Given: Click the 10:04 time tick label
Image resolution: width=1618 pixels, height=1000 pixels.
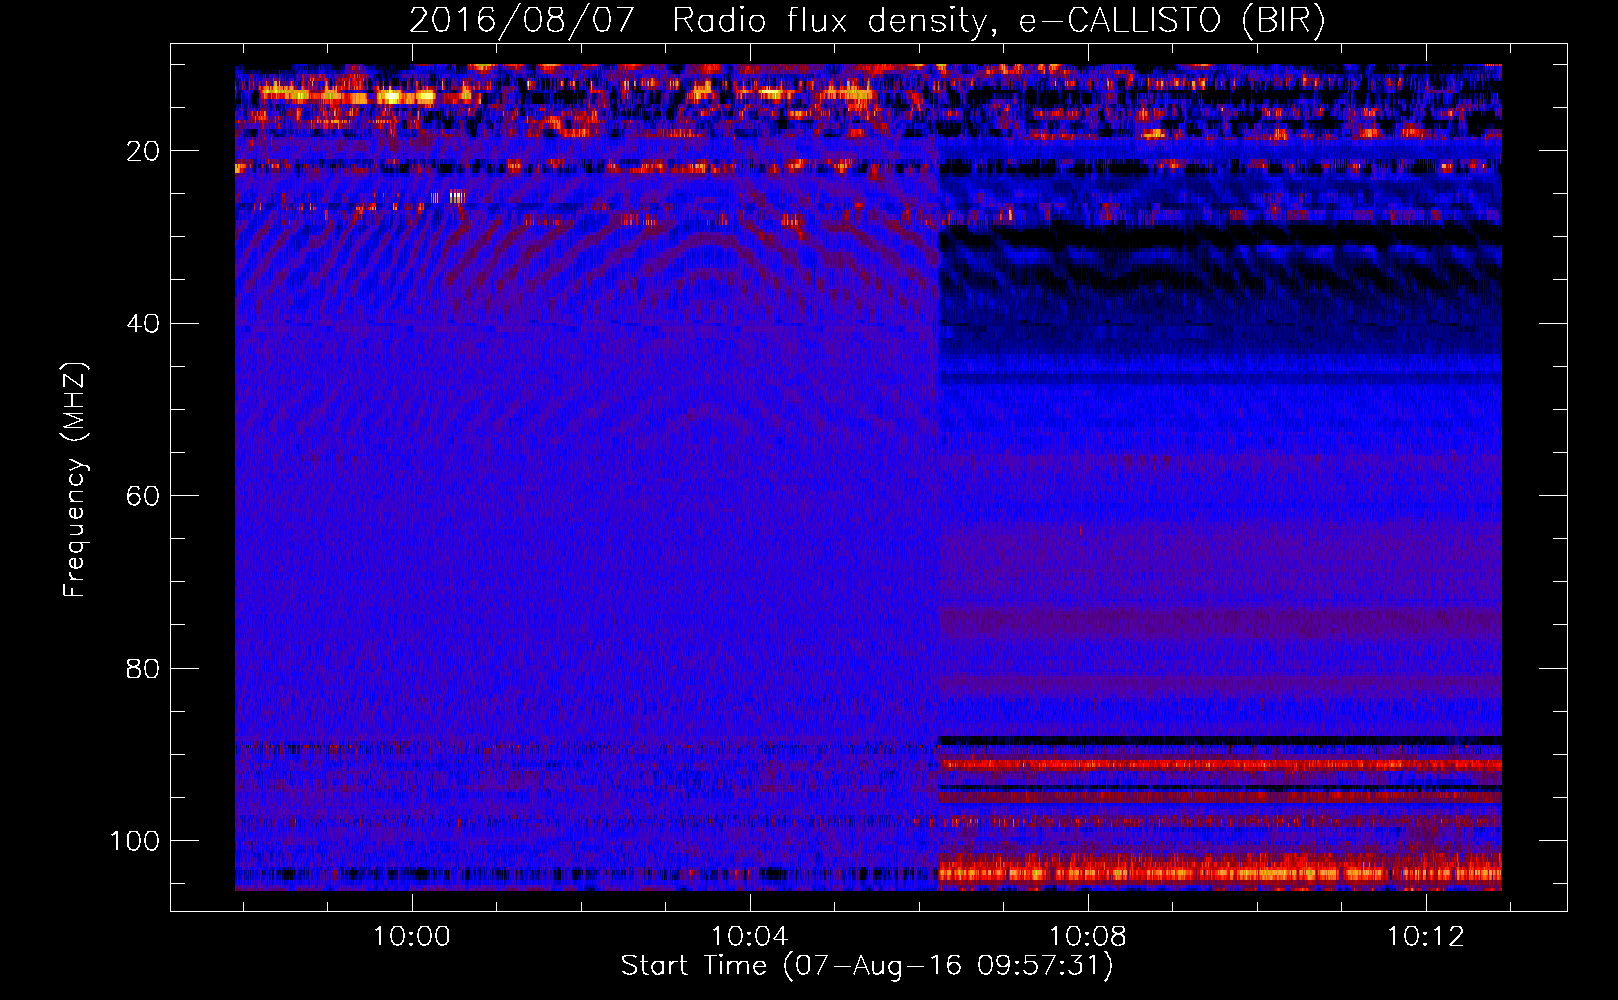Looking at the screenshot, I should coord(750,937).
